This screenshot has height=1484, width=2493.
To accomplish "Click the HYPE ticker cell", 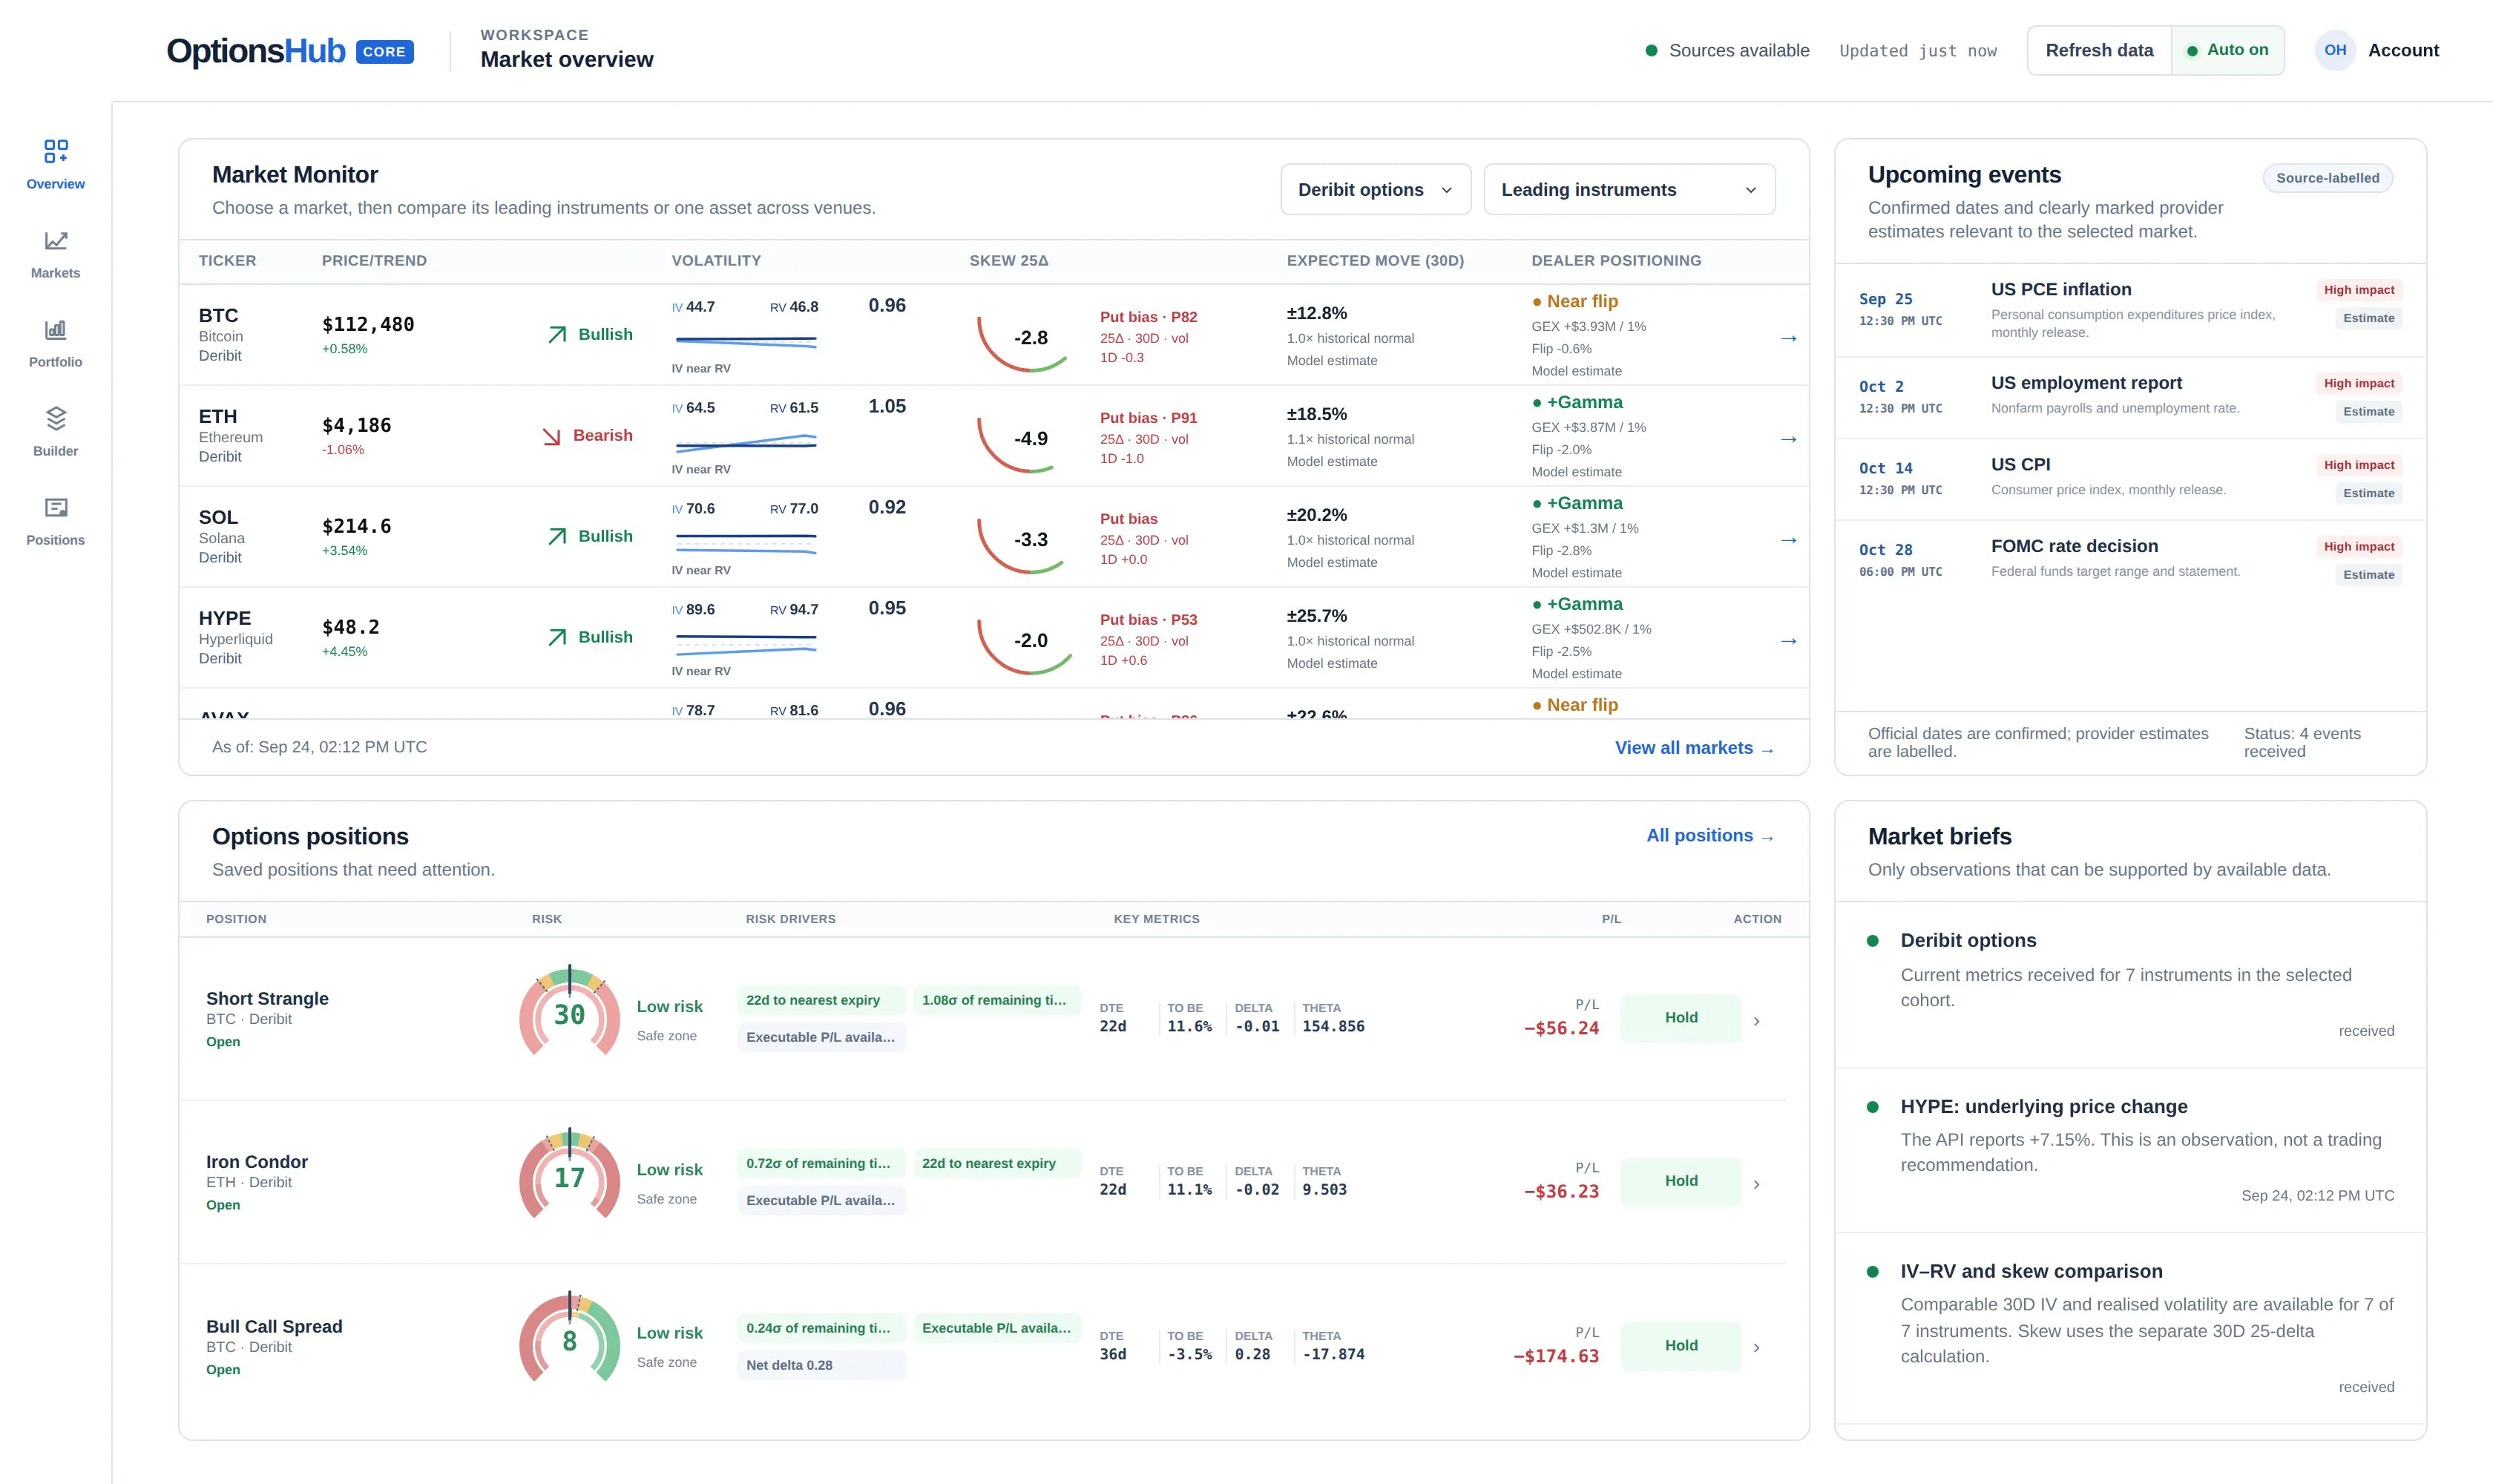I will (236, 637).
